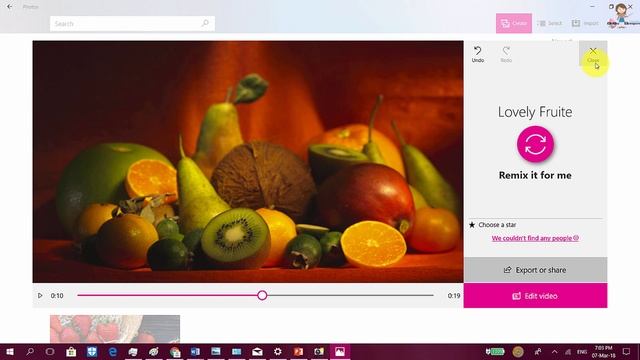
Task: Open the Settings gear on the taskbar
Action: (x=278, y=351)
